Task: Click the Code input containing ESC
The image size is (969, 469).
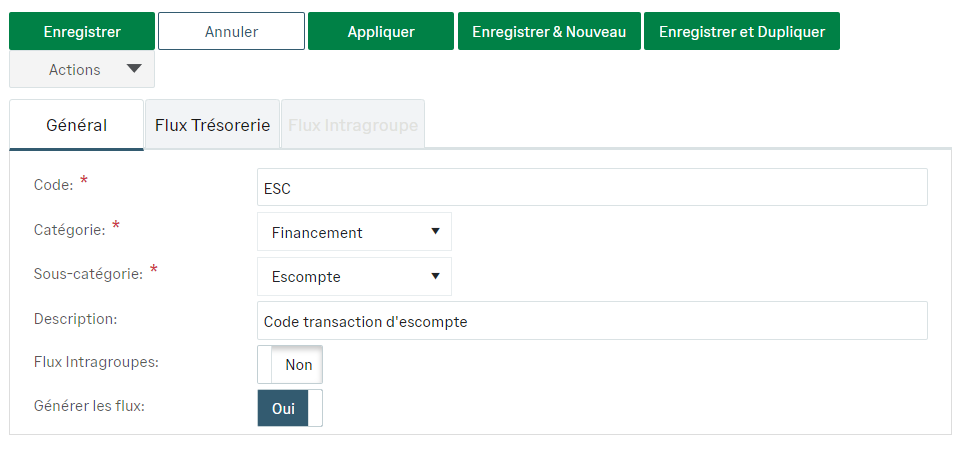Action: pyautogui.click(x=592, y=187)
